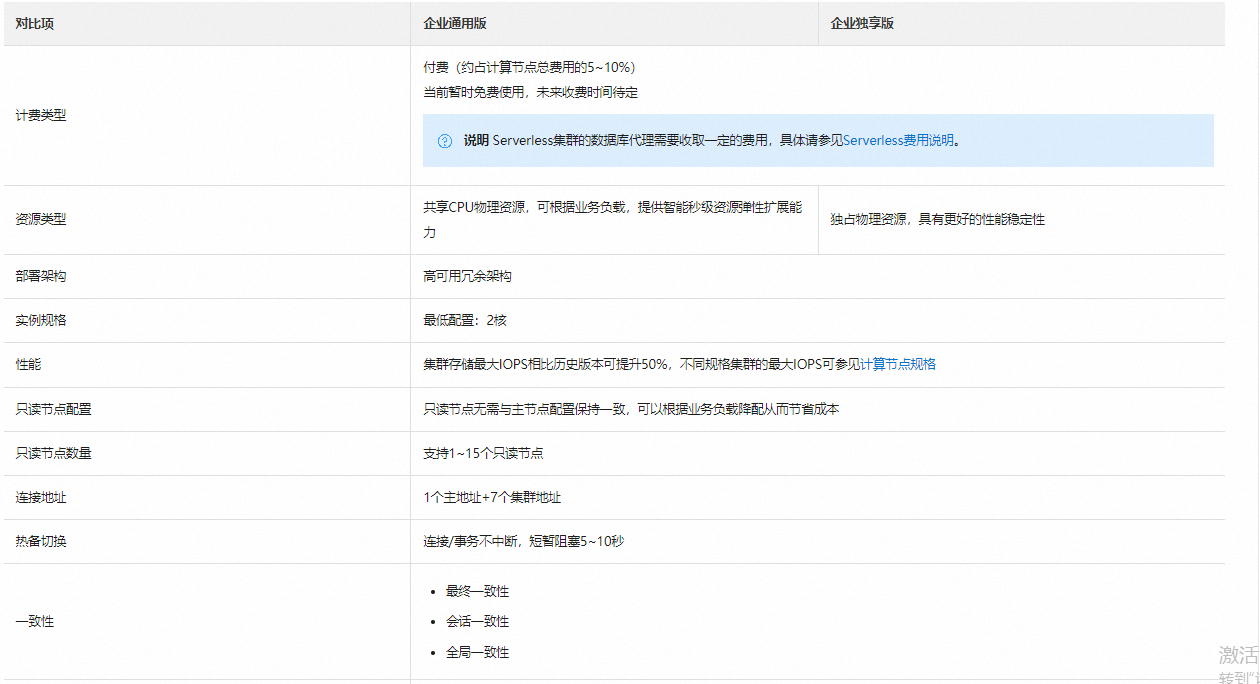Image resolution: width=1260 pixels, height=684 pixels.
Task: Click the question mark icon beside 说明
Action: pos(445,141)
